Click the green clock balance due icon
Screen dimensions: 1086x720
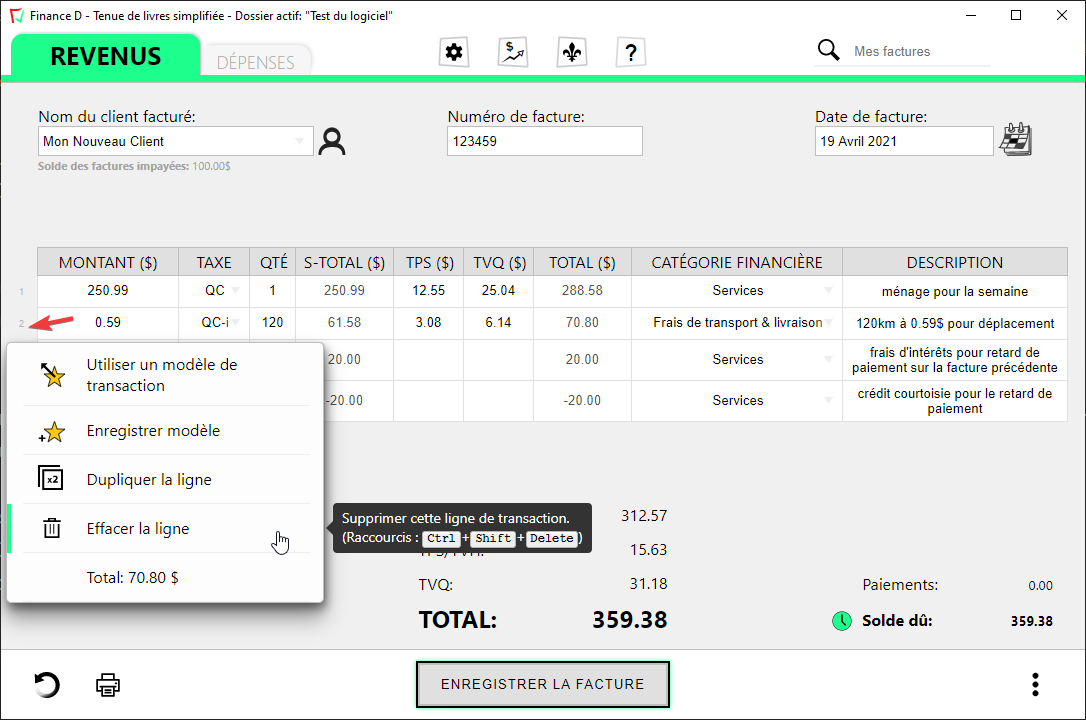(x=842, y=621)
